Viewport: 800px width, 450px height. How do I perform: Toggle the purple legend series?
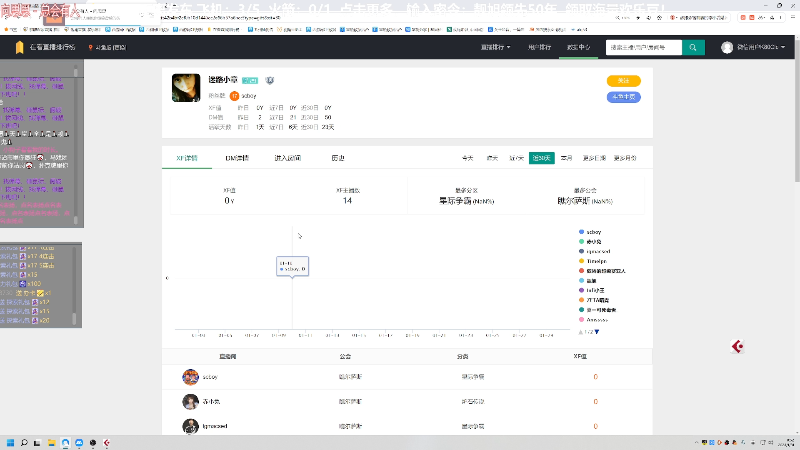click(592, 290)
